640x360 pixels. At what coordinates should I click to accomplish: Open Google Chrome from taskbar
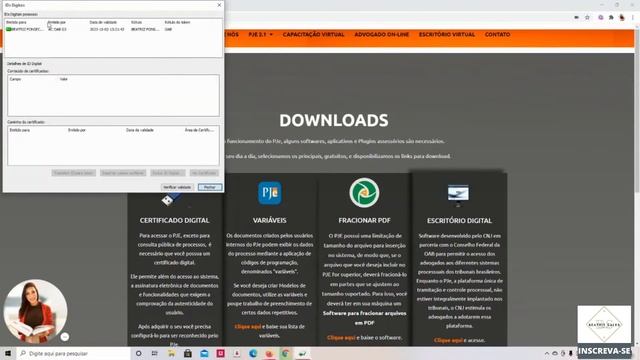(286, 353)
